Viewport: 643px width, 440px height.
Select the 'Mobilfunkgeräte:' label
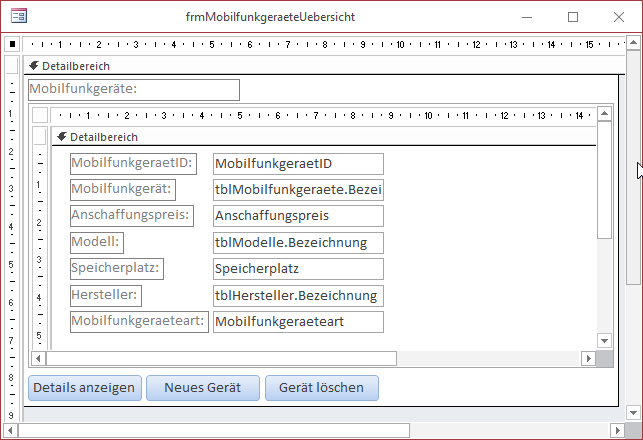[x=134, y=90]
